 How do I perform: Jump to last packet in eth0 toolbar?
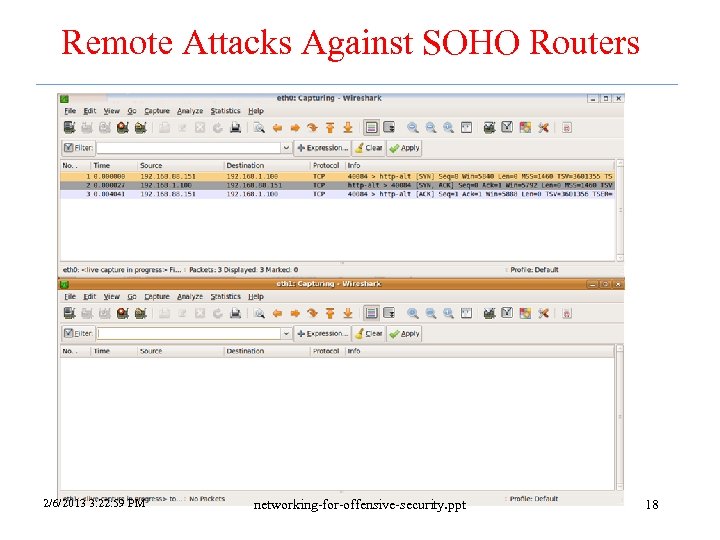(x=348, y=128)
